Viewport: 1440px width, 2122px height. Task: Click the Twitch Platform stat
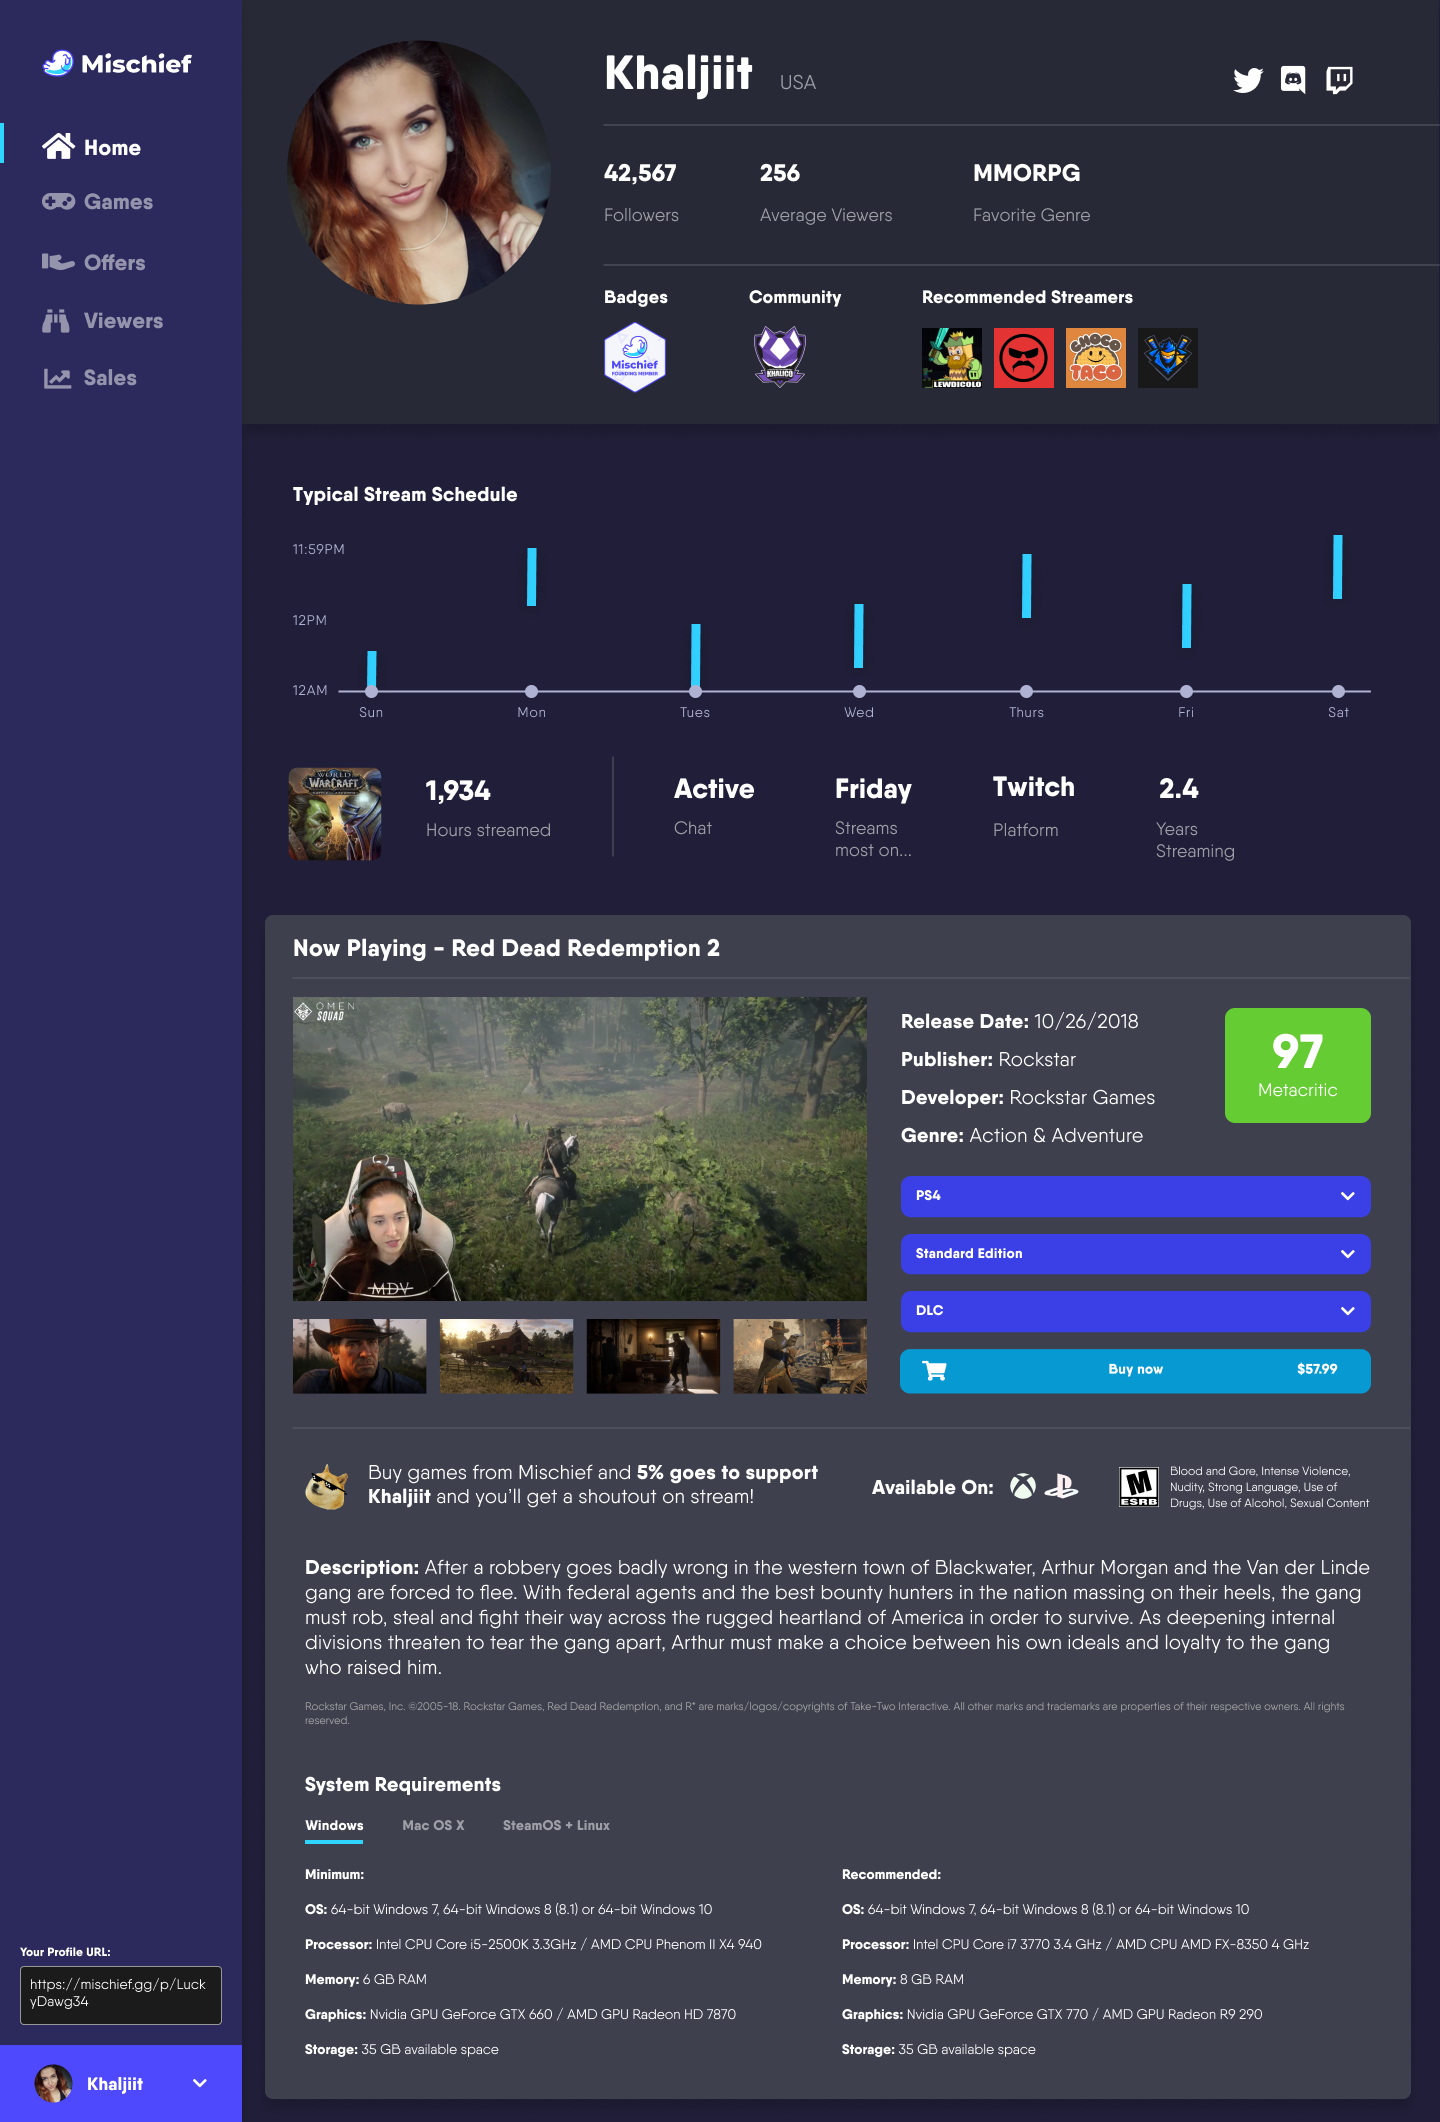pos(1034,807)
